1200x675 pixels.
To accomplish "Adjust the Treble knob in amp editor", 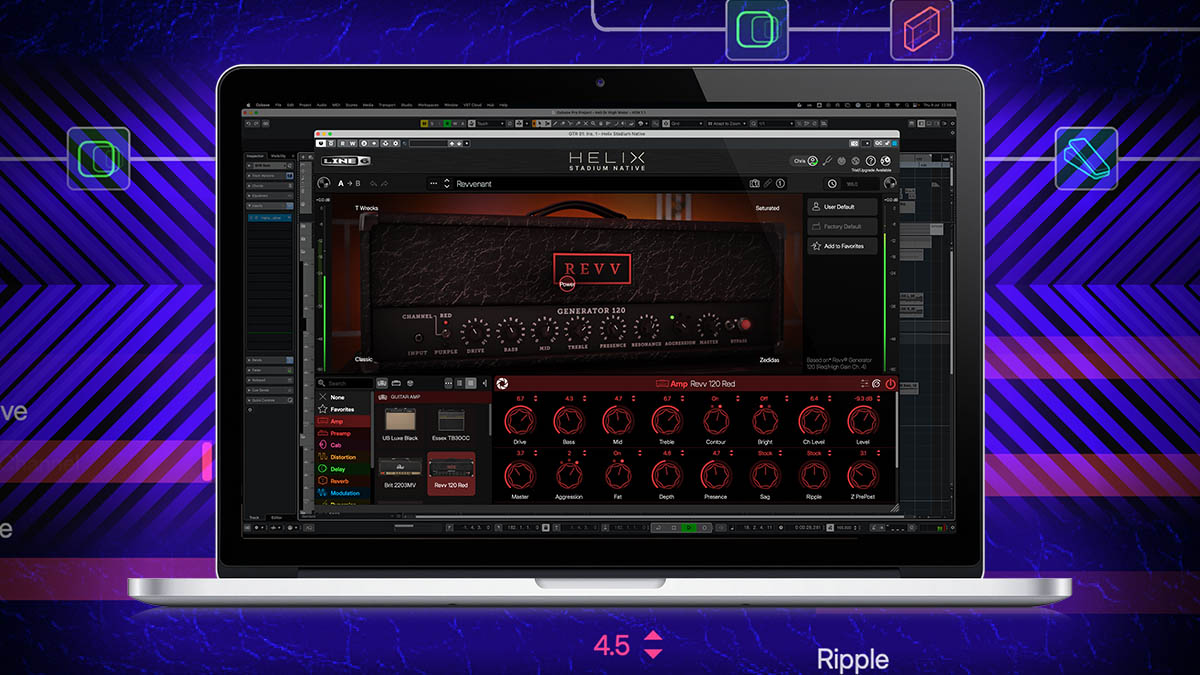I will point(667,422).
